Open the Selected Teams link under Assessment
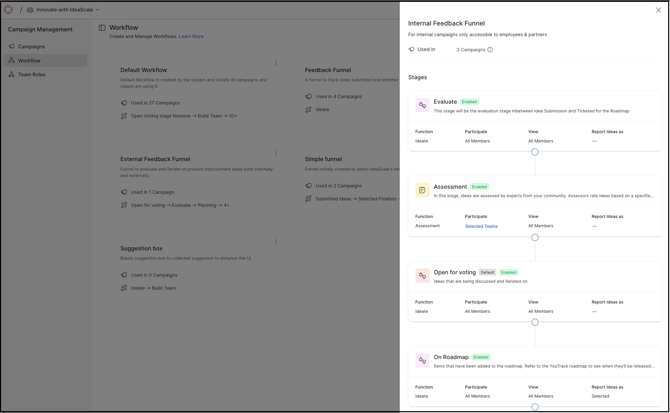670x413 pixels. 481,226
